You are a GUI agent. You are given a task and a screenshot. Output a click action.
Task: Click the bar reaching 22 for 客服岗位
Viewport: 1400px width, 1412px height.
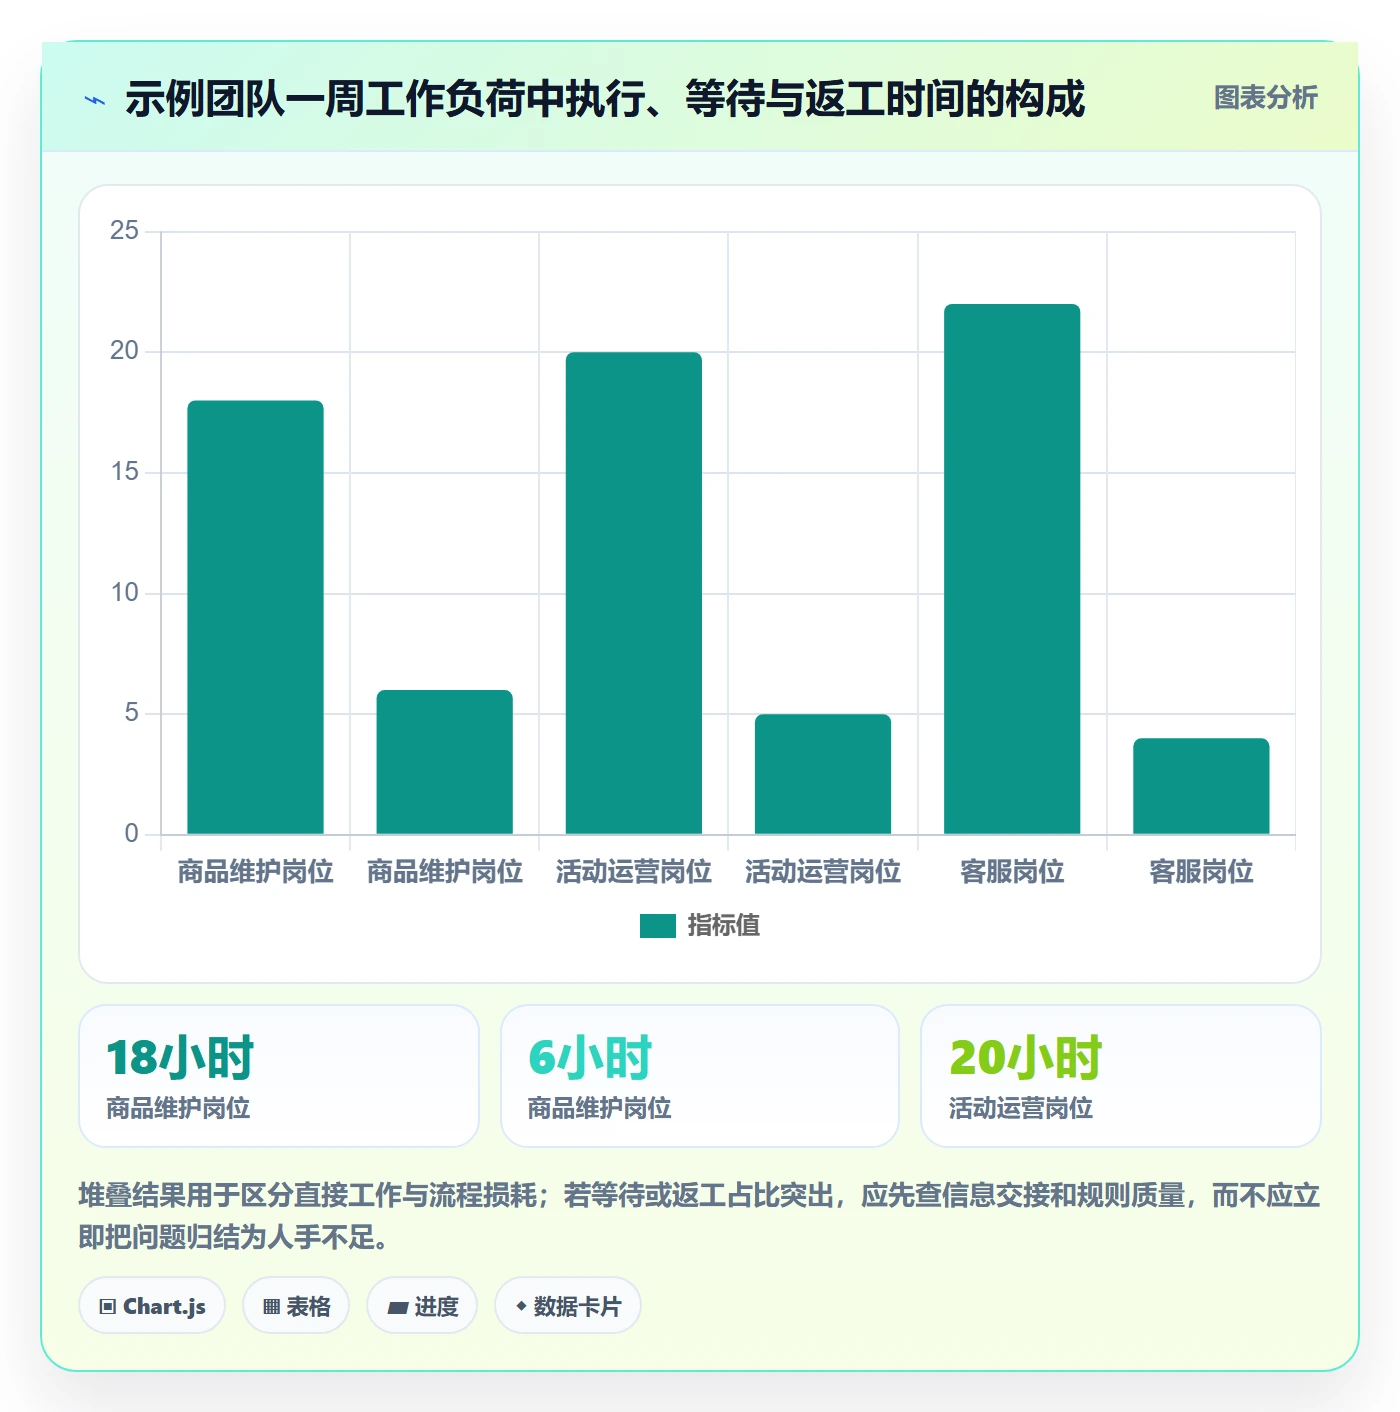1012,569
